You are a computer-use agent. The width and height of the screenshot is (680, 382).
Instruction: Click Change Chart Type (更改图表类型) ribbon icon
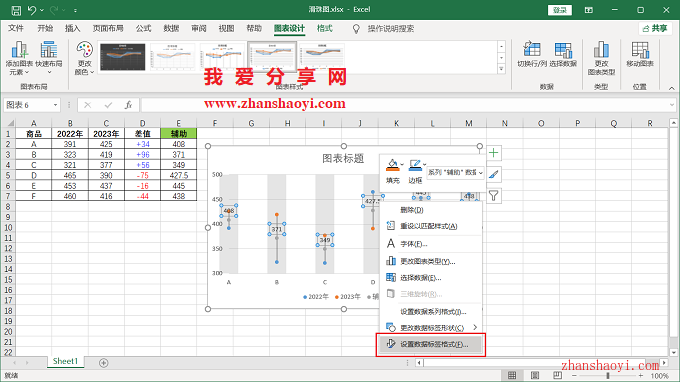601,58
